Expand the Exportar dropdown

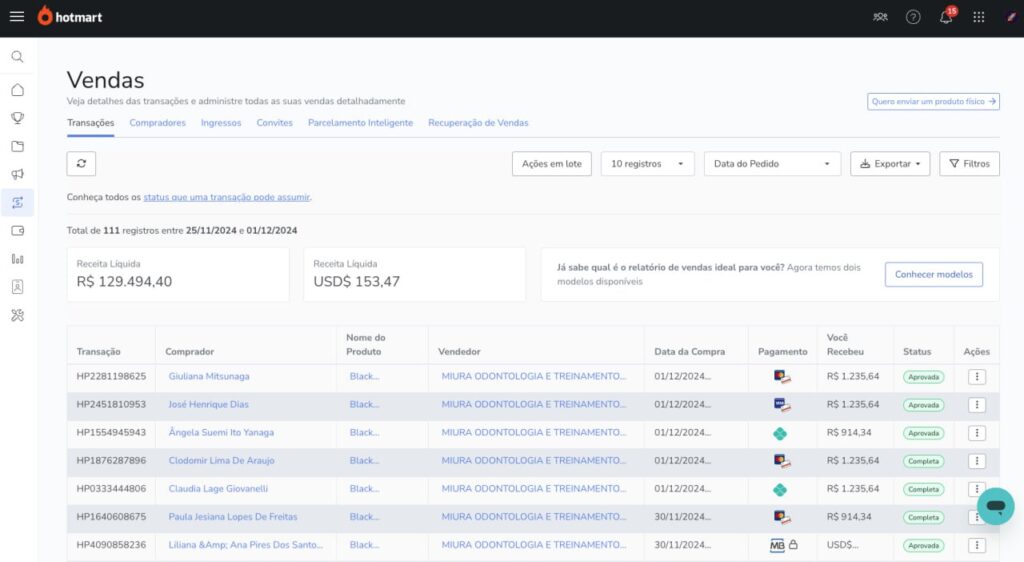coord(889,164)
